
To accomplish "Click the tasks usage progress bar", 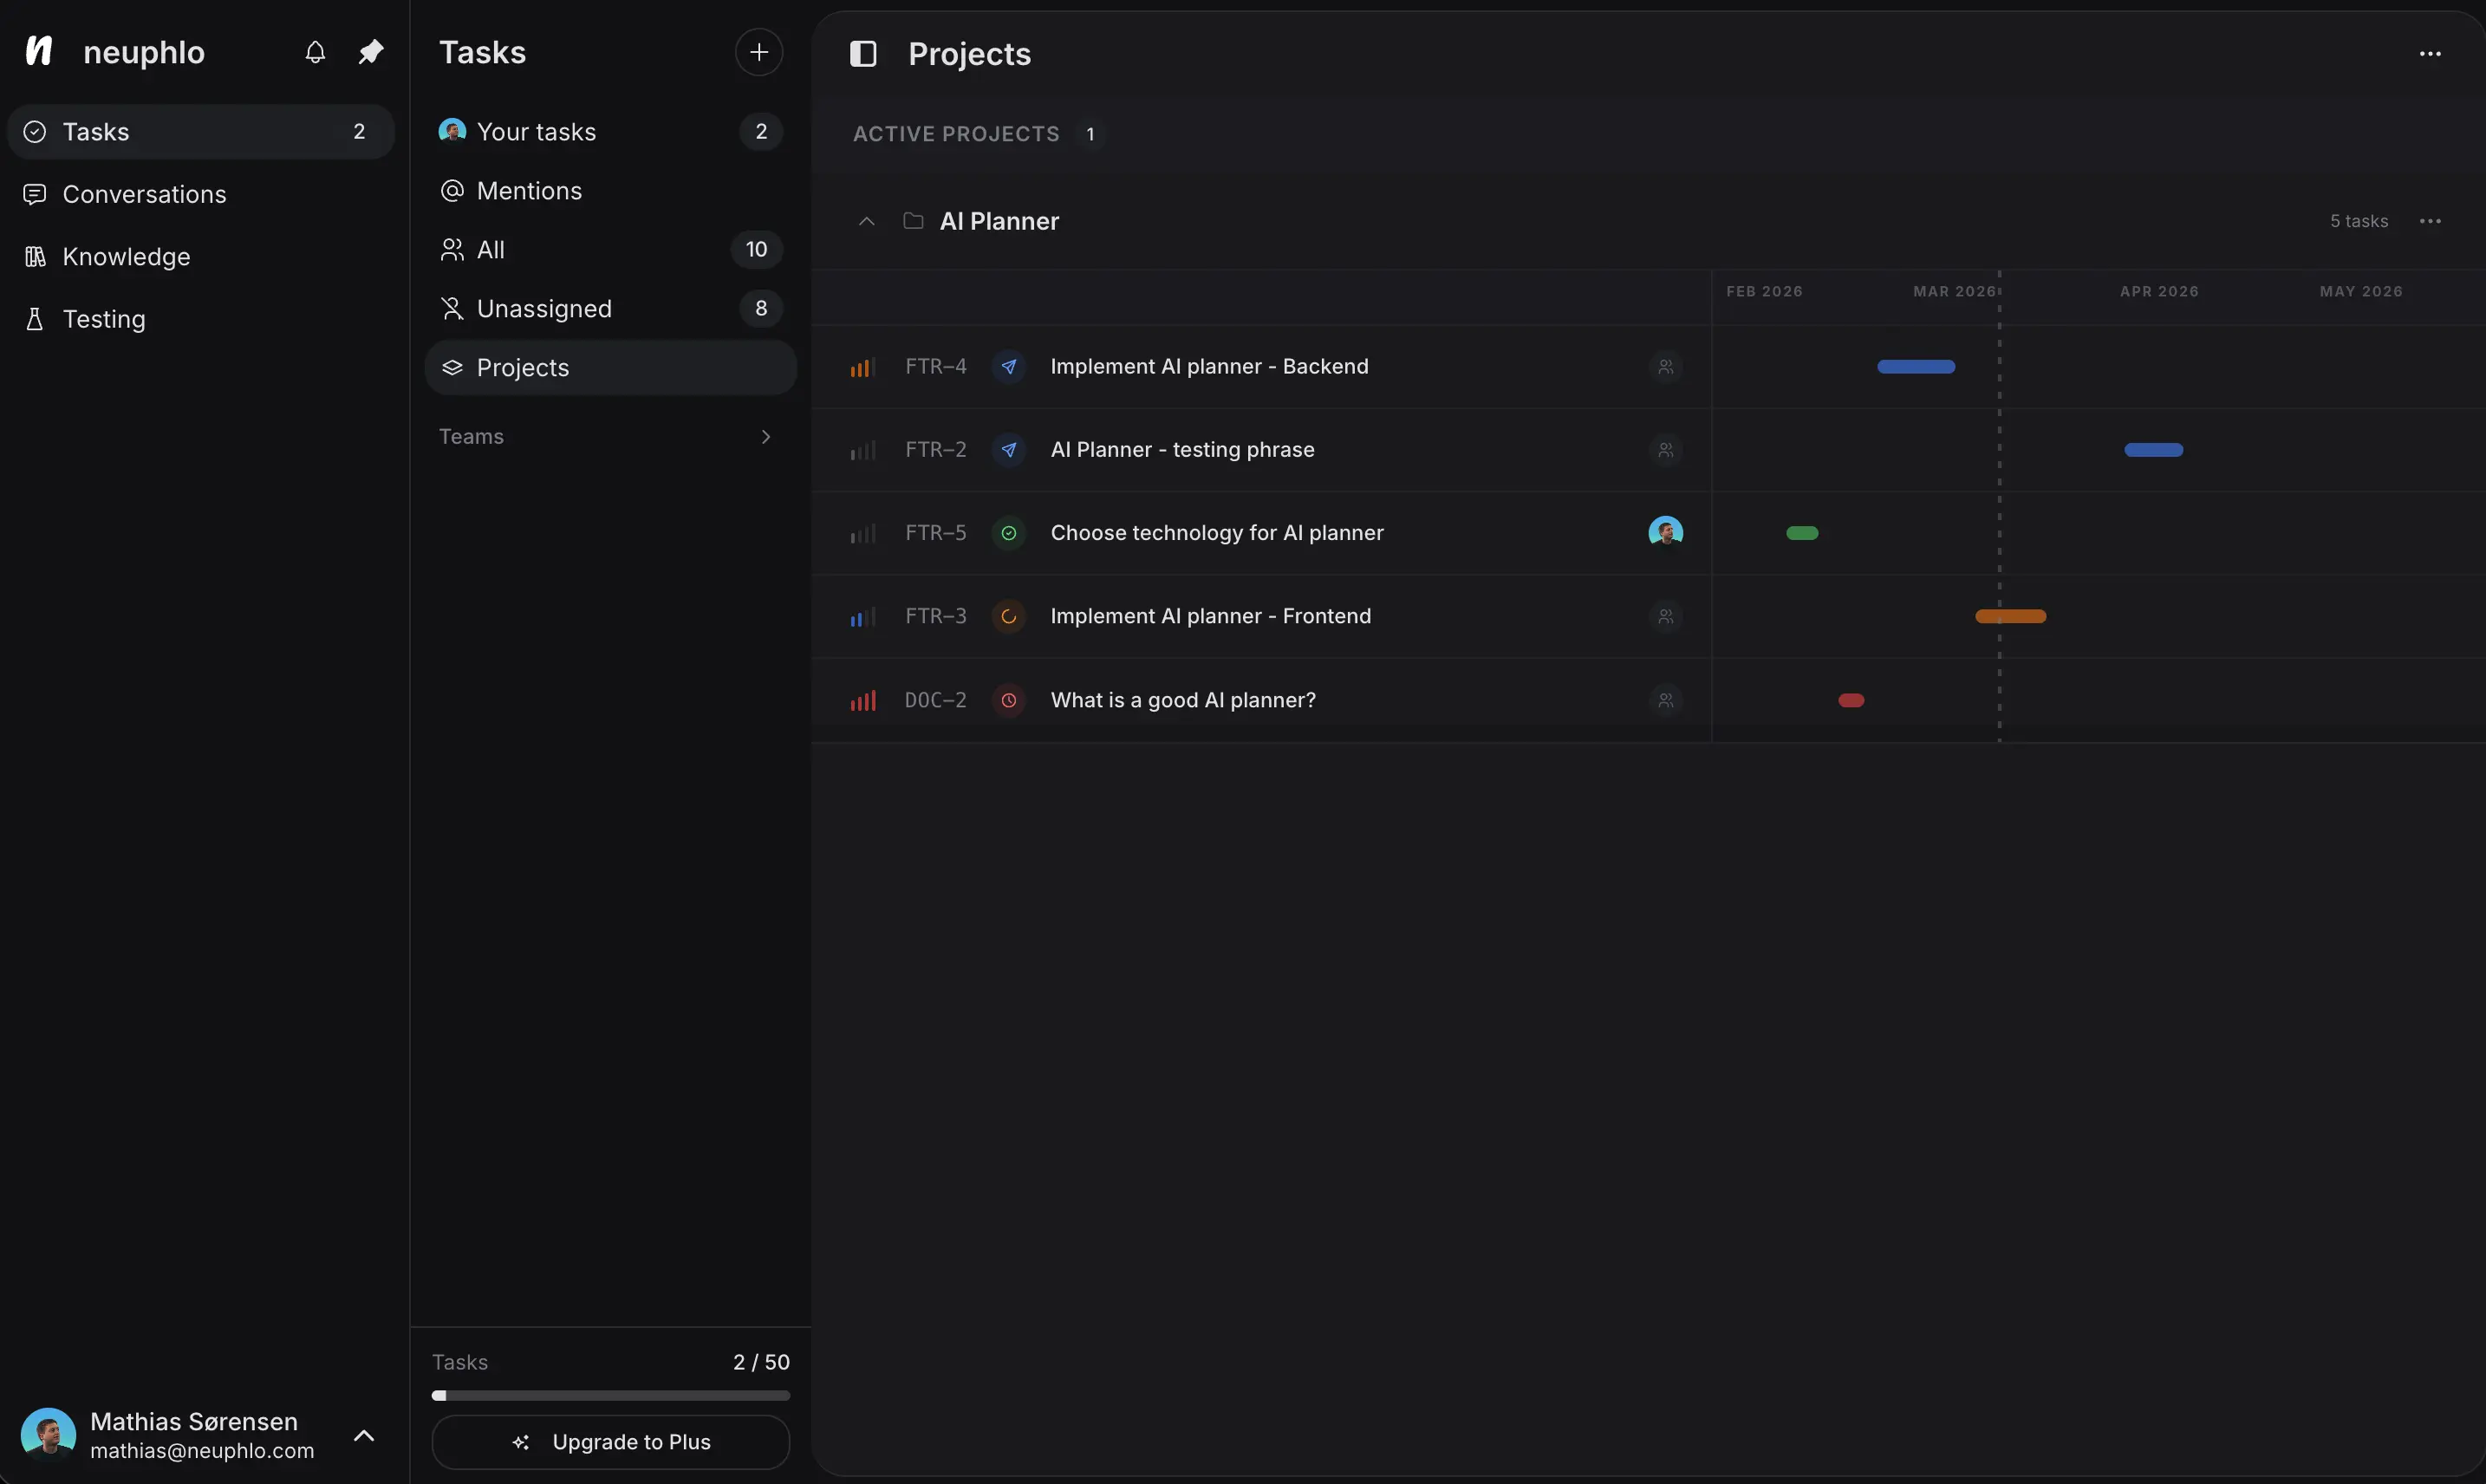I will [610, 1395].
